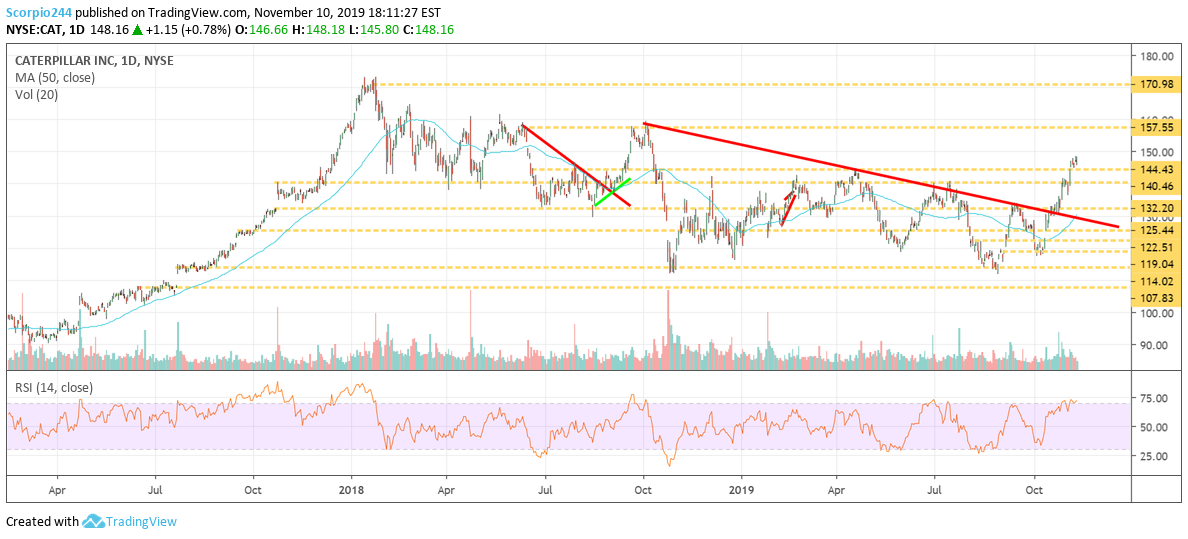Click the 157.55 price level label
Screen dimensions: 1188x539
(x=1155, y=127)
